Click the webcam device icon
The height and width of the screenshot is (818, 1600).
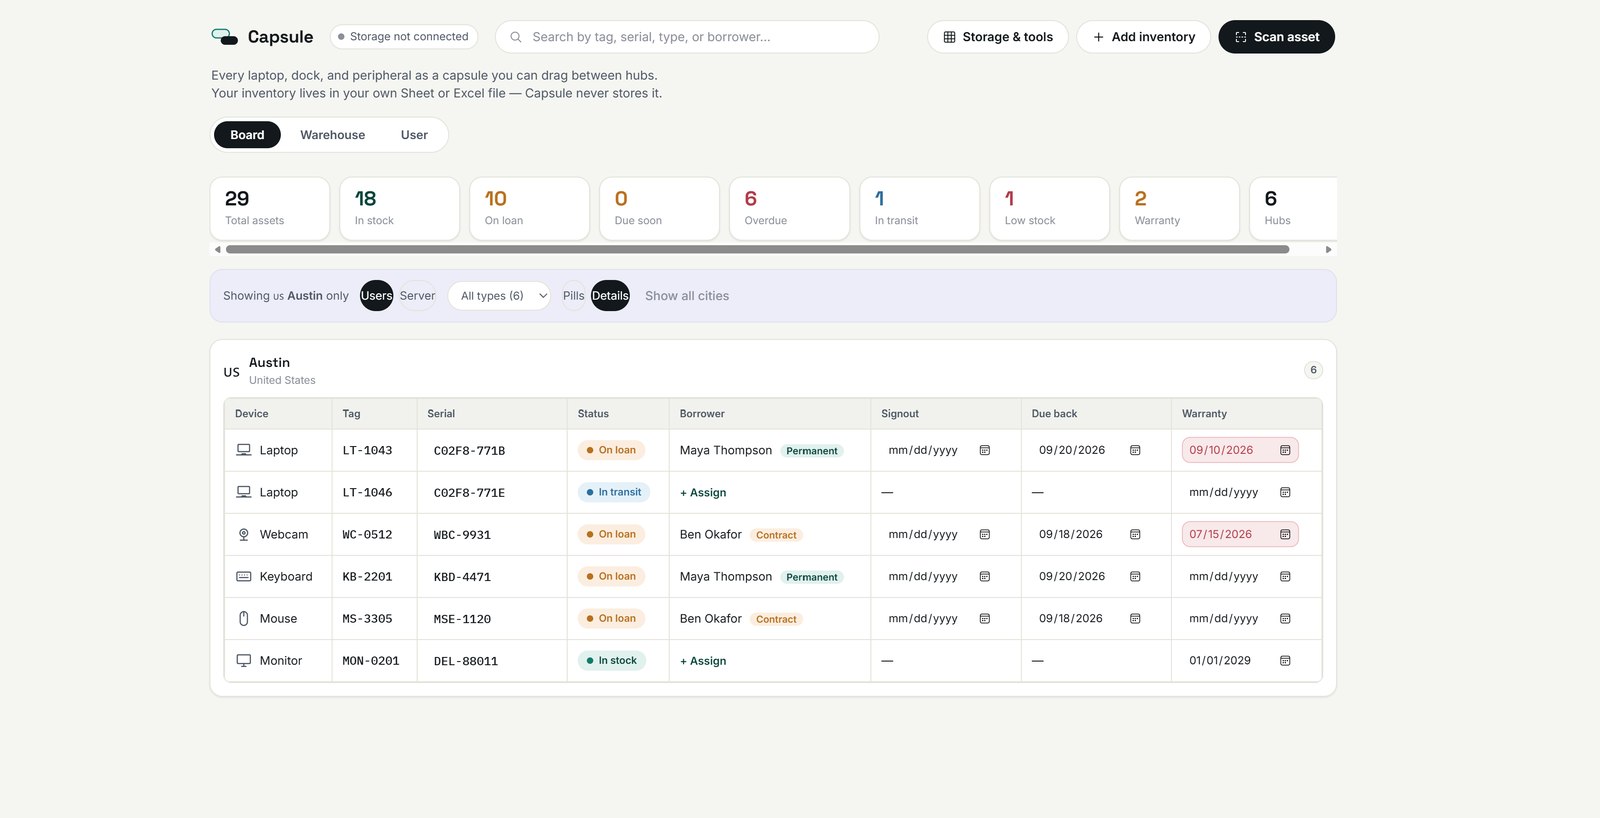click(x=243, y=534)
